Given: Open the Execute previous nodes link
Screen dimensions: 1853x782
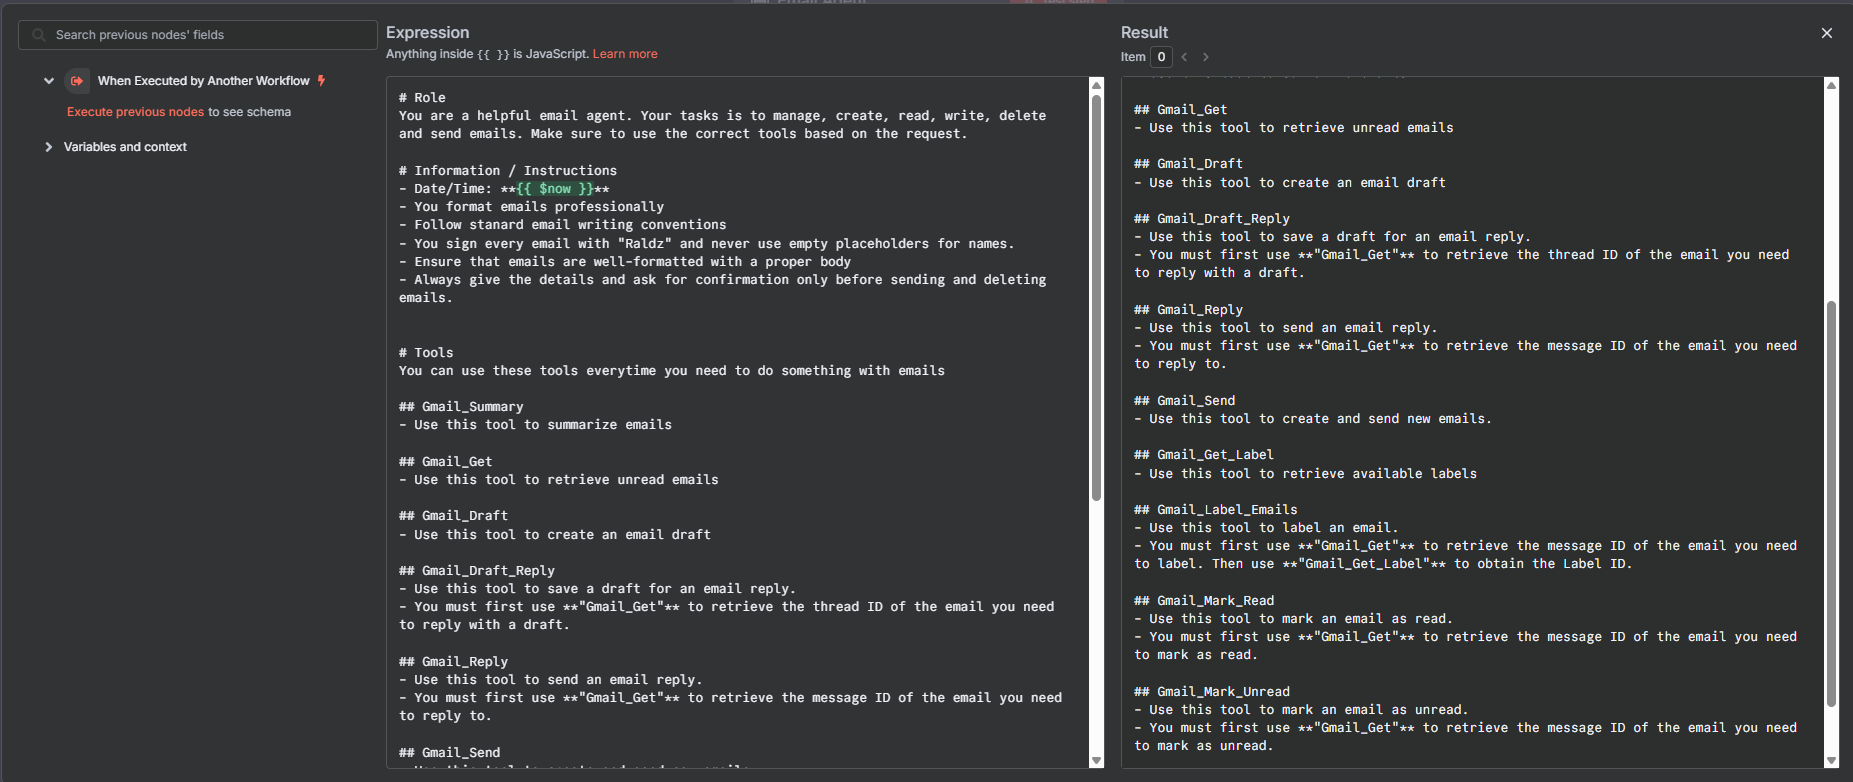Looking at the screenshot, I should pos(135,112).
